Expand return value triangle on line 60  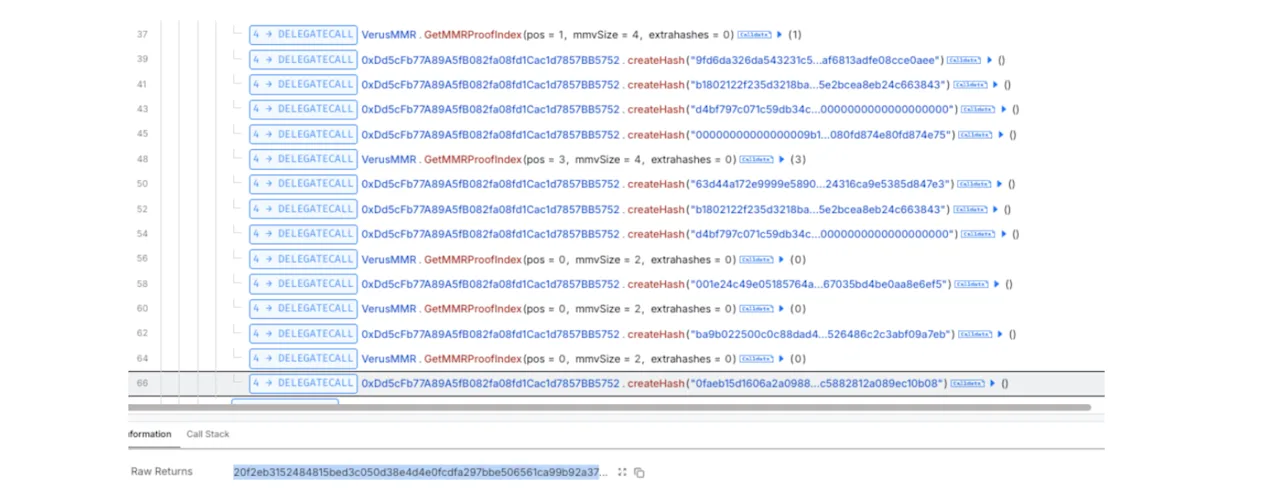click(780, 309)
